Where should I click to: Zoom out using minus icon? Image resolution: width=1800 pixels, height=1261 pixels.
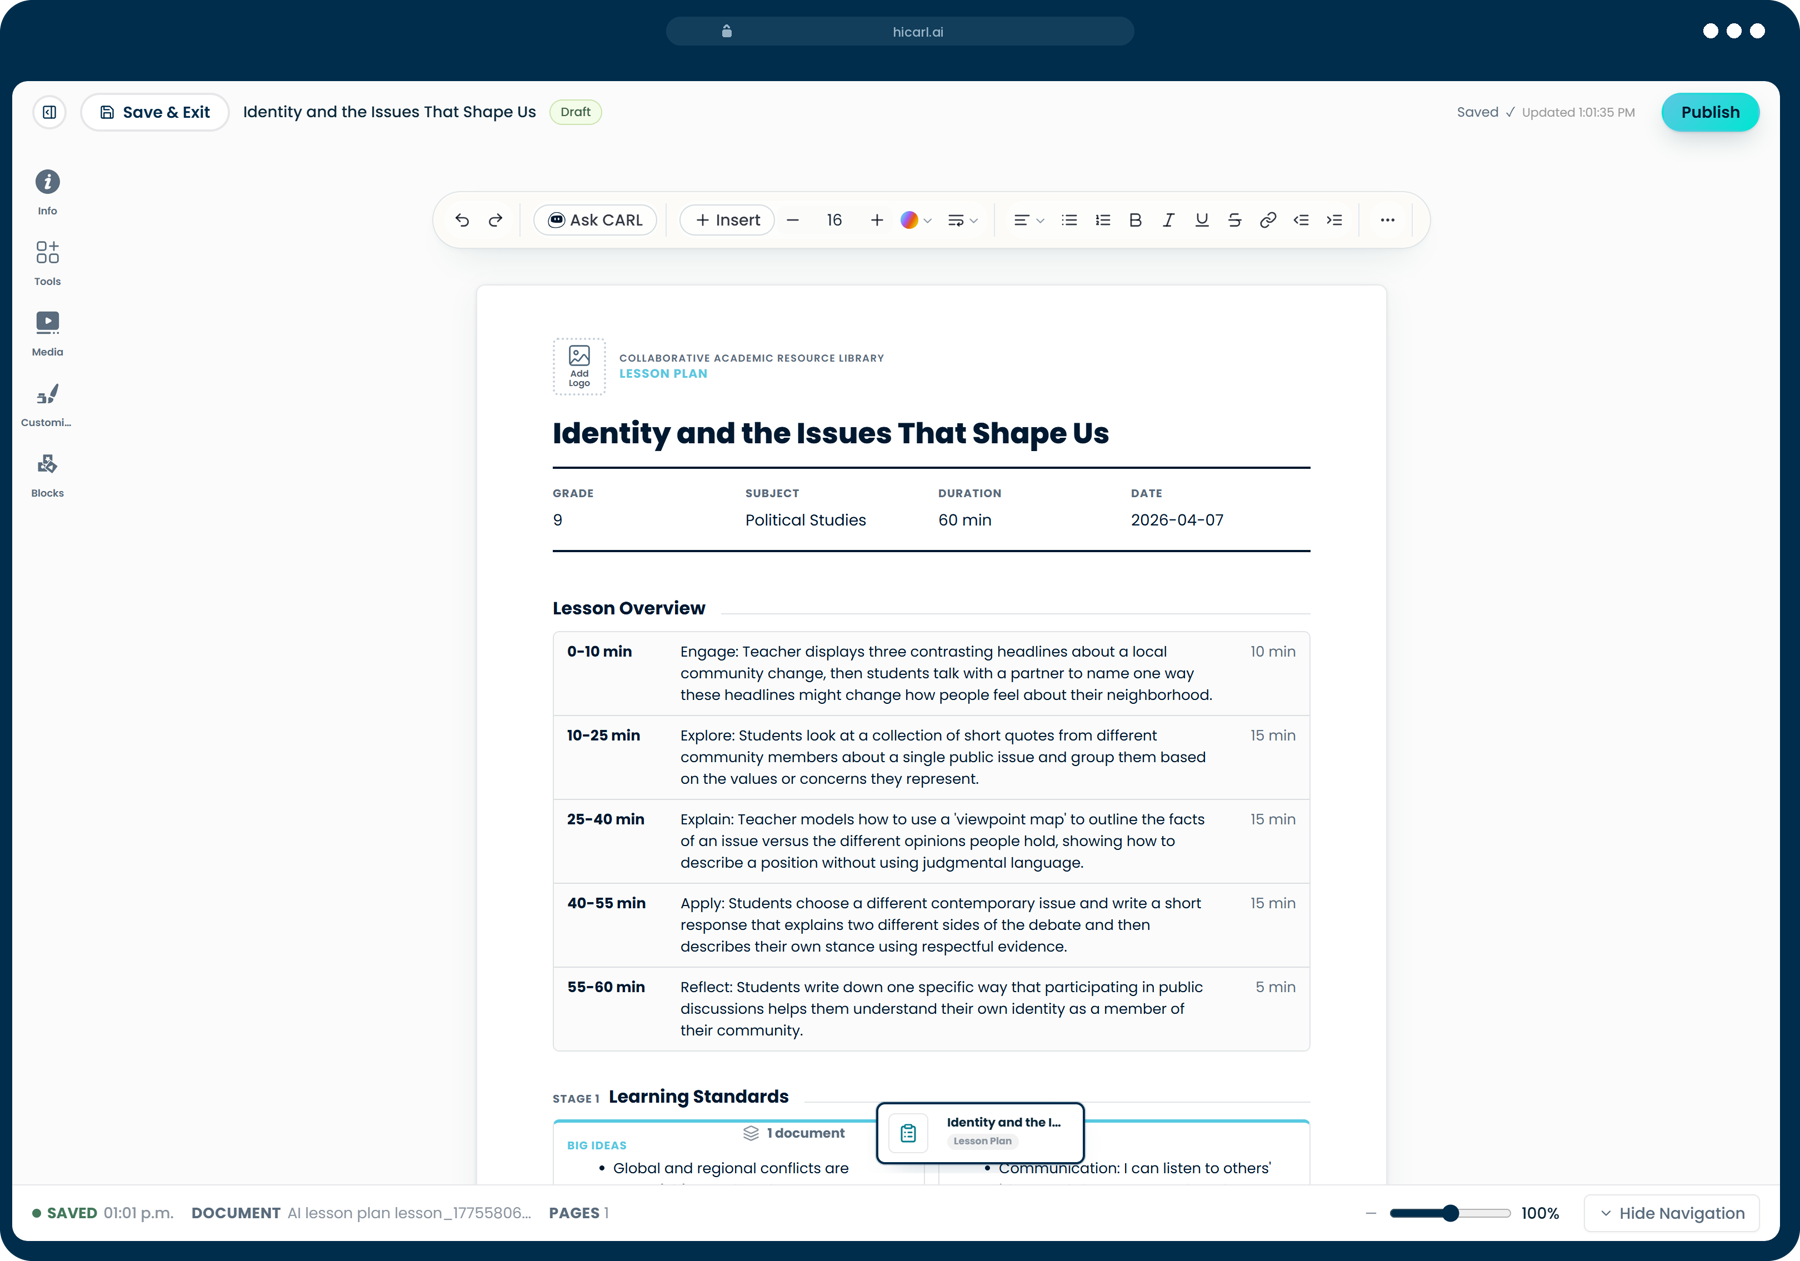(x=1371, y=1213)
